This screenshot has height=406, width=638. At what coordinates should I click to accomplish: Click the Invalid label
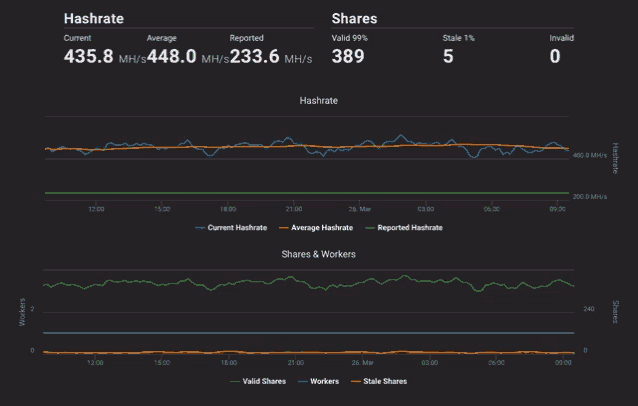tap(562, 38)
